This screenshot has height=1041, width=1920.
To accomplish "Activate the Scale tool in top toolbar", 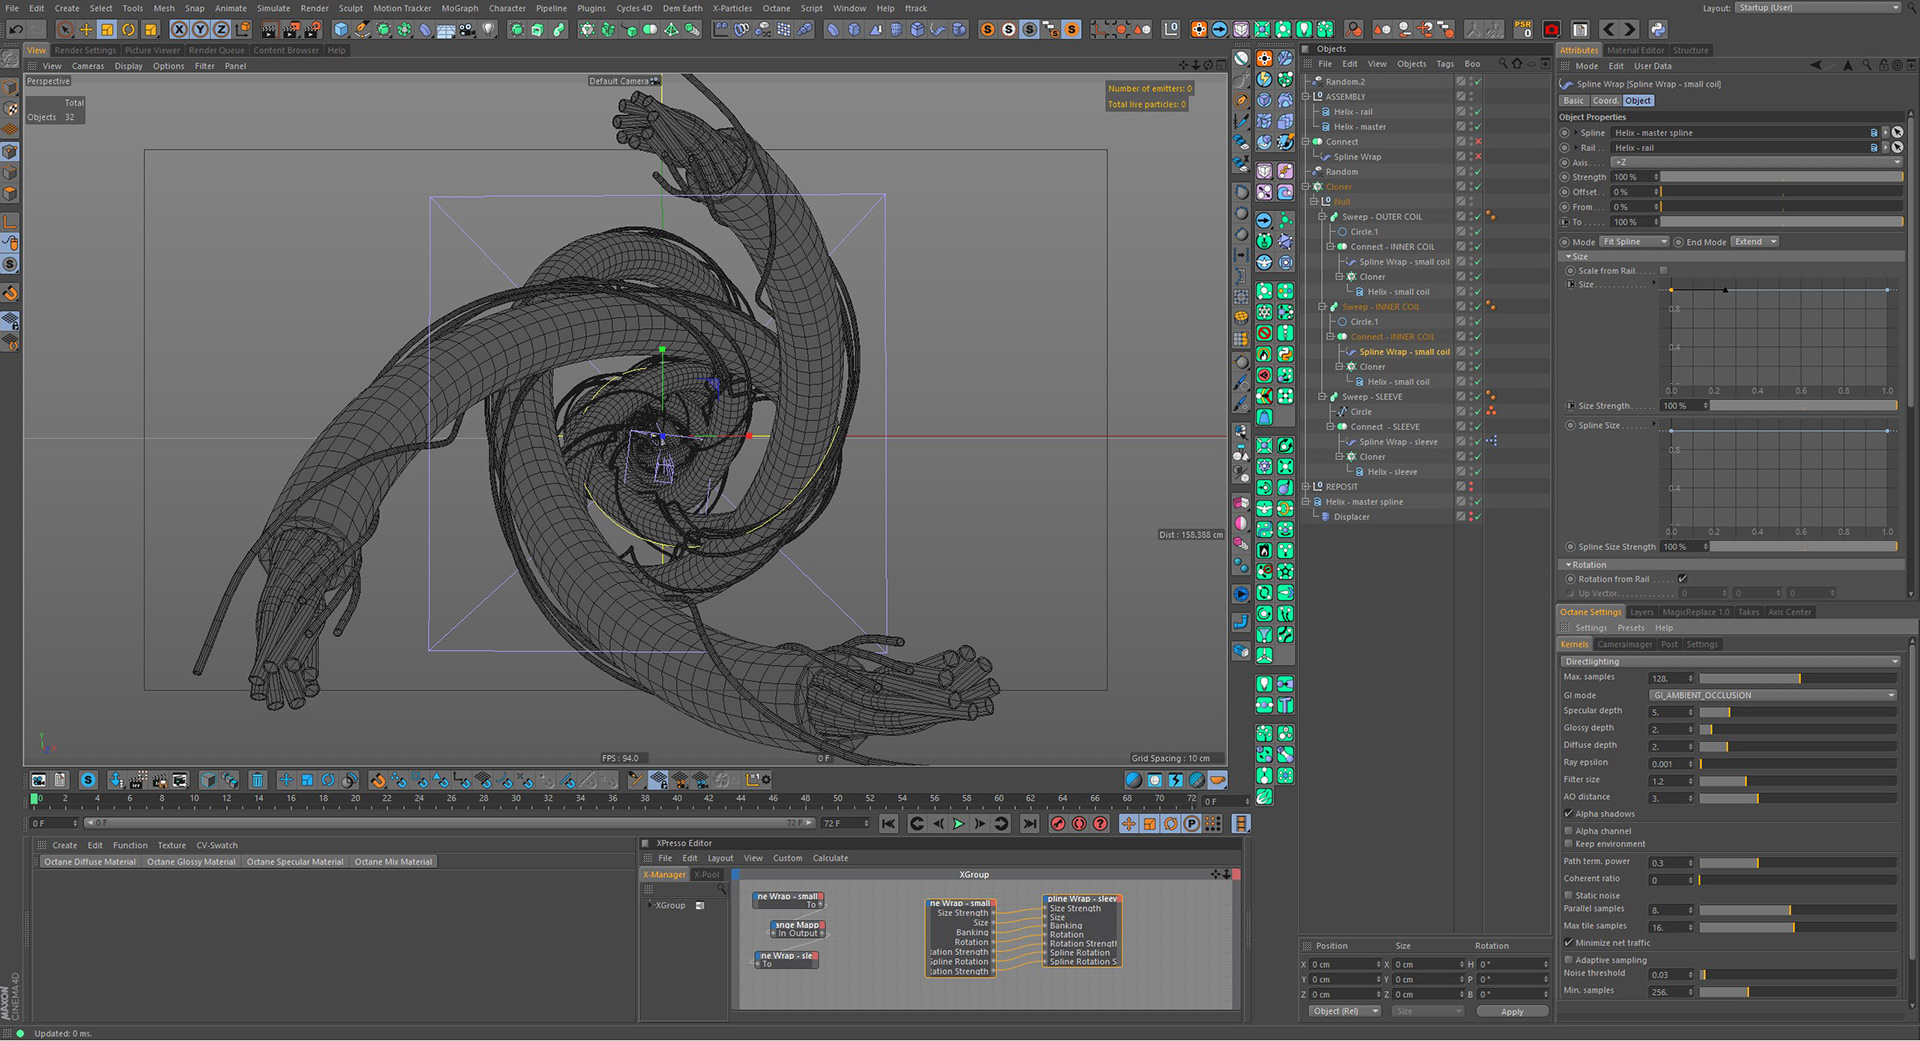I will click(x=107, y=30).
